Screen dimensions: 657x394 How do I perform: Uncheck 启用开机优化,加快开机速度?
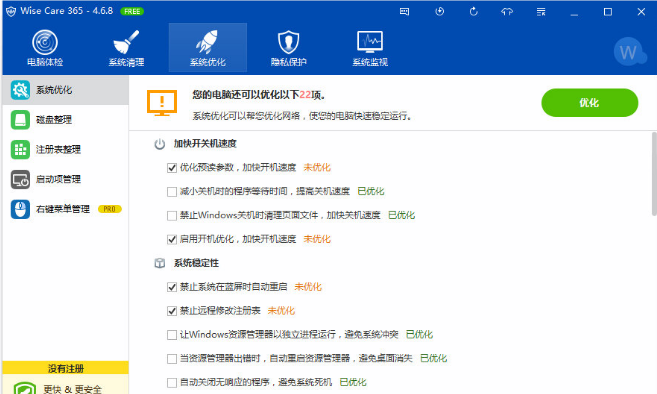(x=172, y=239)
